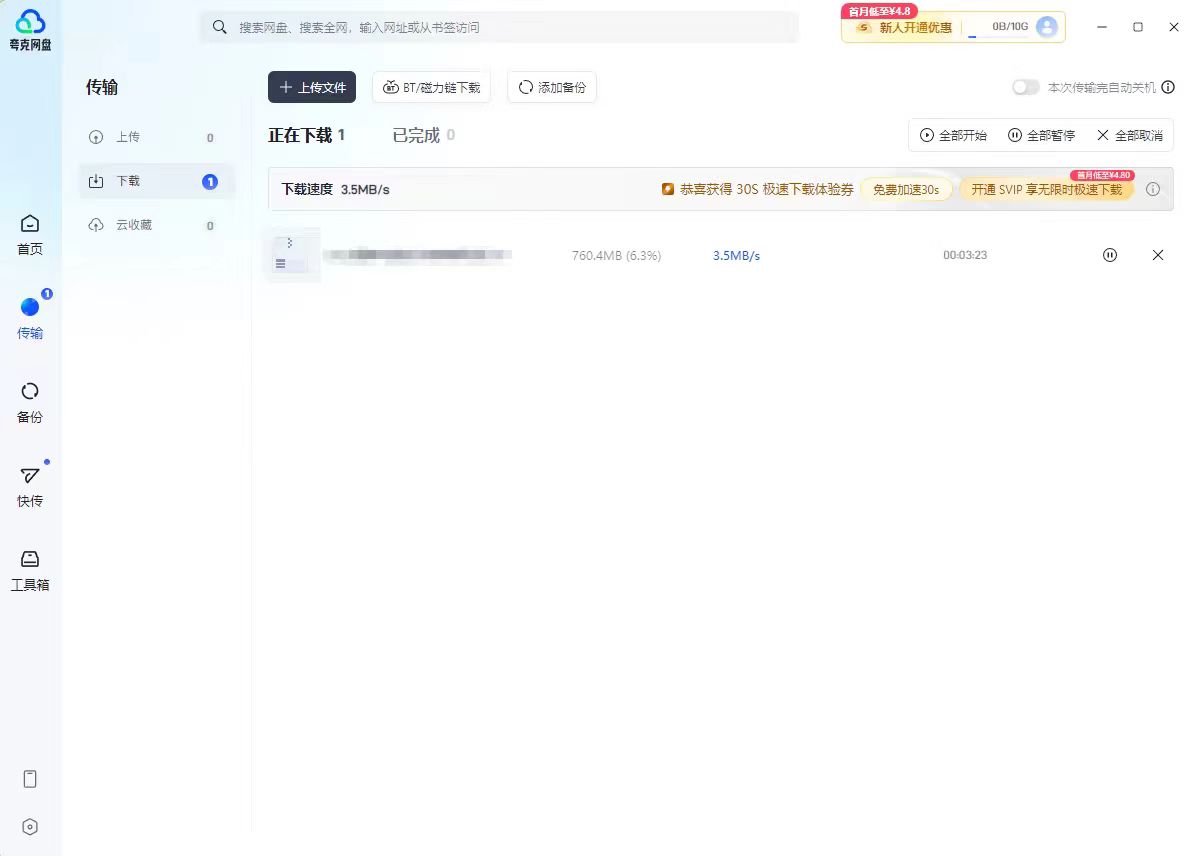The height and width of the screenshot is (856, 1192).
Task: Click info icon beside download speed banner
Action: pyautogui.click(x=1153, y=189)
